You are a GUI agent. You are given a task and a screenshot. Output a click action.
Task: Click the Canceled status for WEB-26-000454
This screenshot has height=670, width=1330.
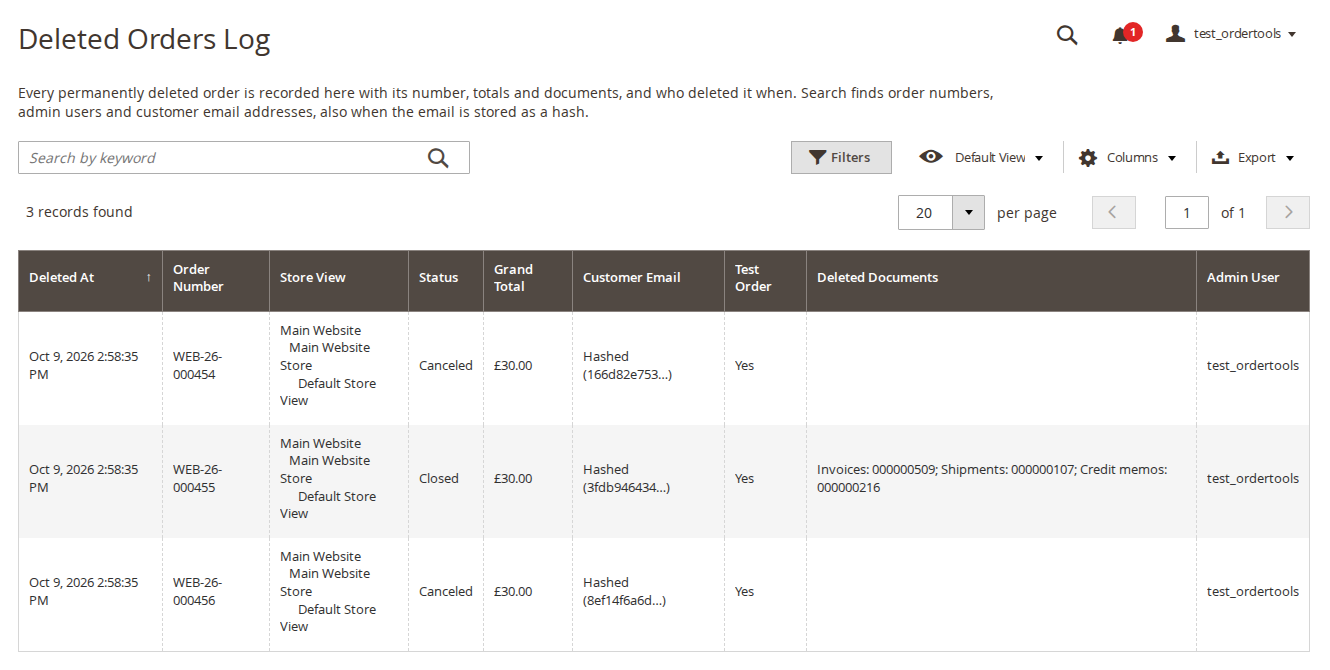click(446, 366)
